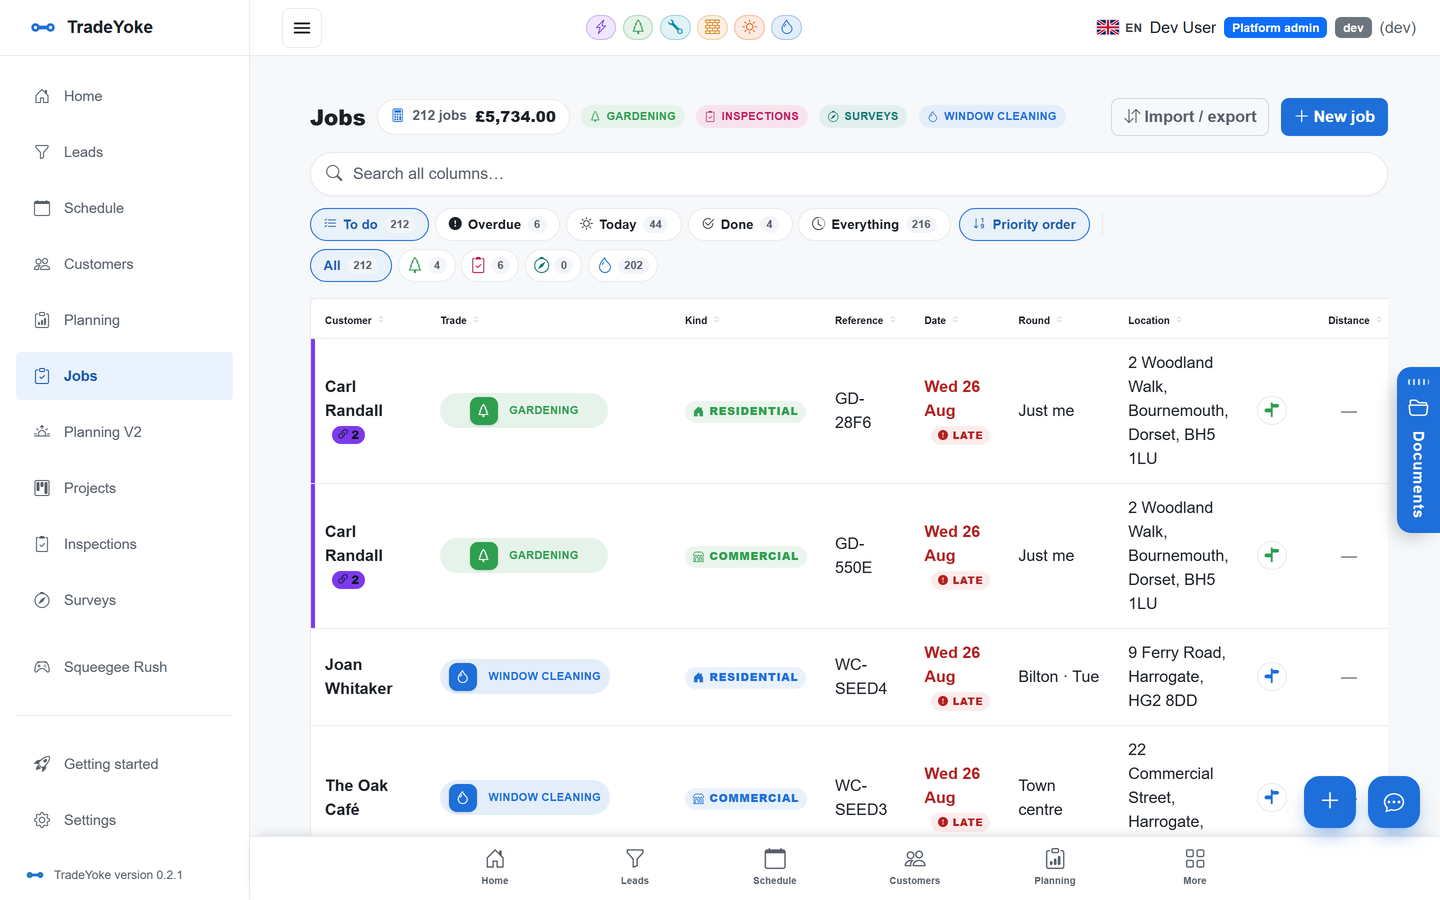This screenshot has height=900, width=1440.
Task: Select the Everything filter
Action: (873, 224)
